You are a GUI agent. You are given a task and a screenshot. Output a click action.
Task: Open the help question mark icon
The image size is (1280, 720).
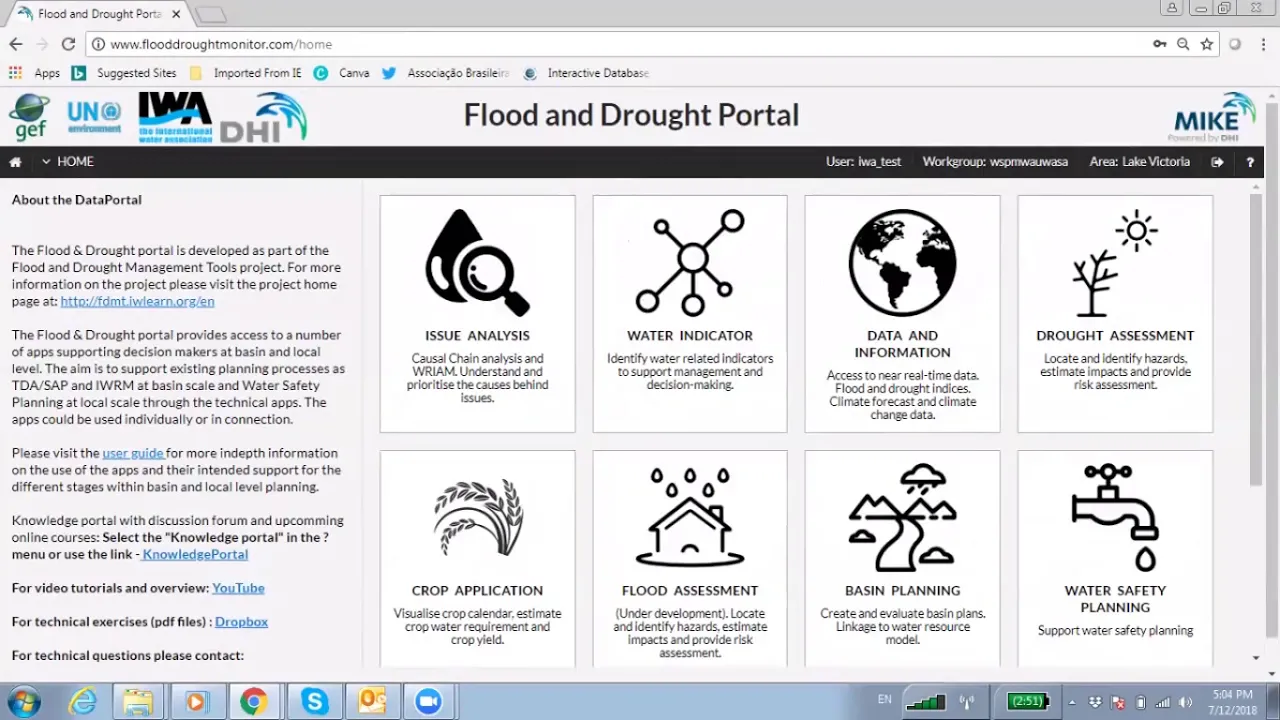[1250, 162]
